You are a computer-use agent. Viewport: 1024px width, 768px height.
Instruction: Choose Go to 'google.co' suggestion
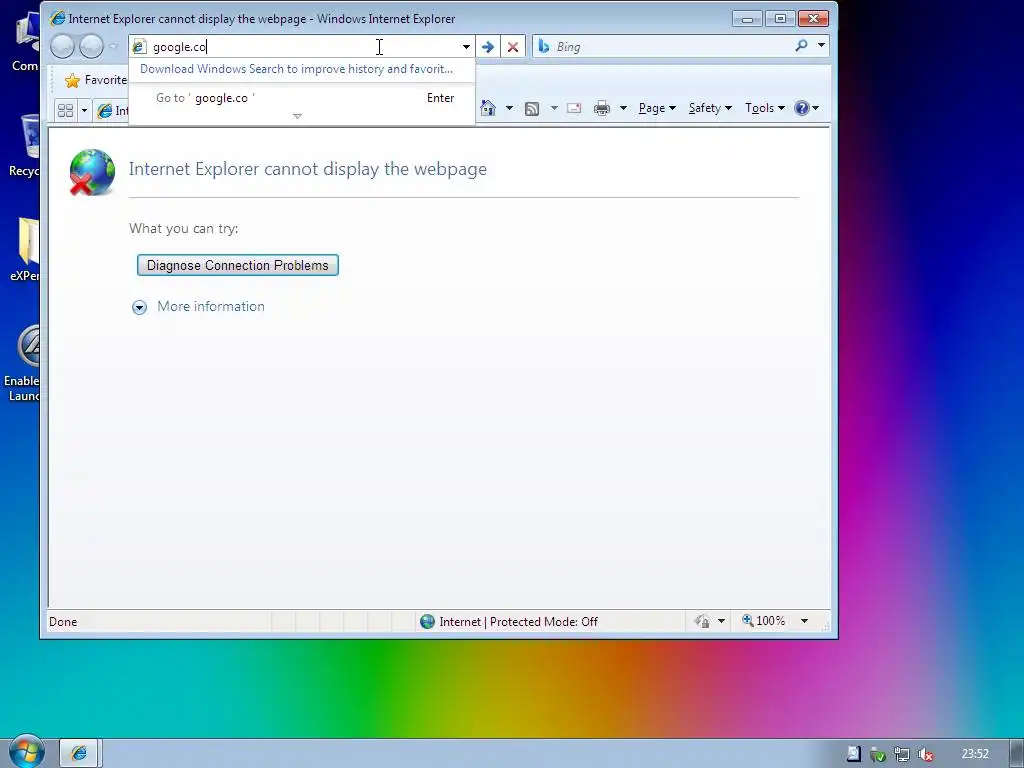[302, 98]
